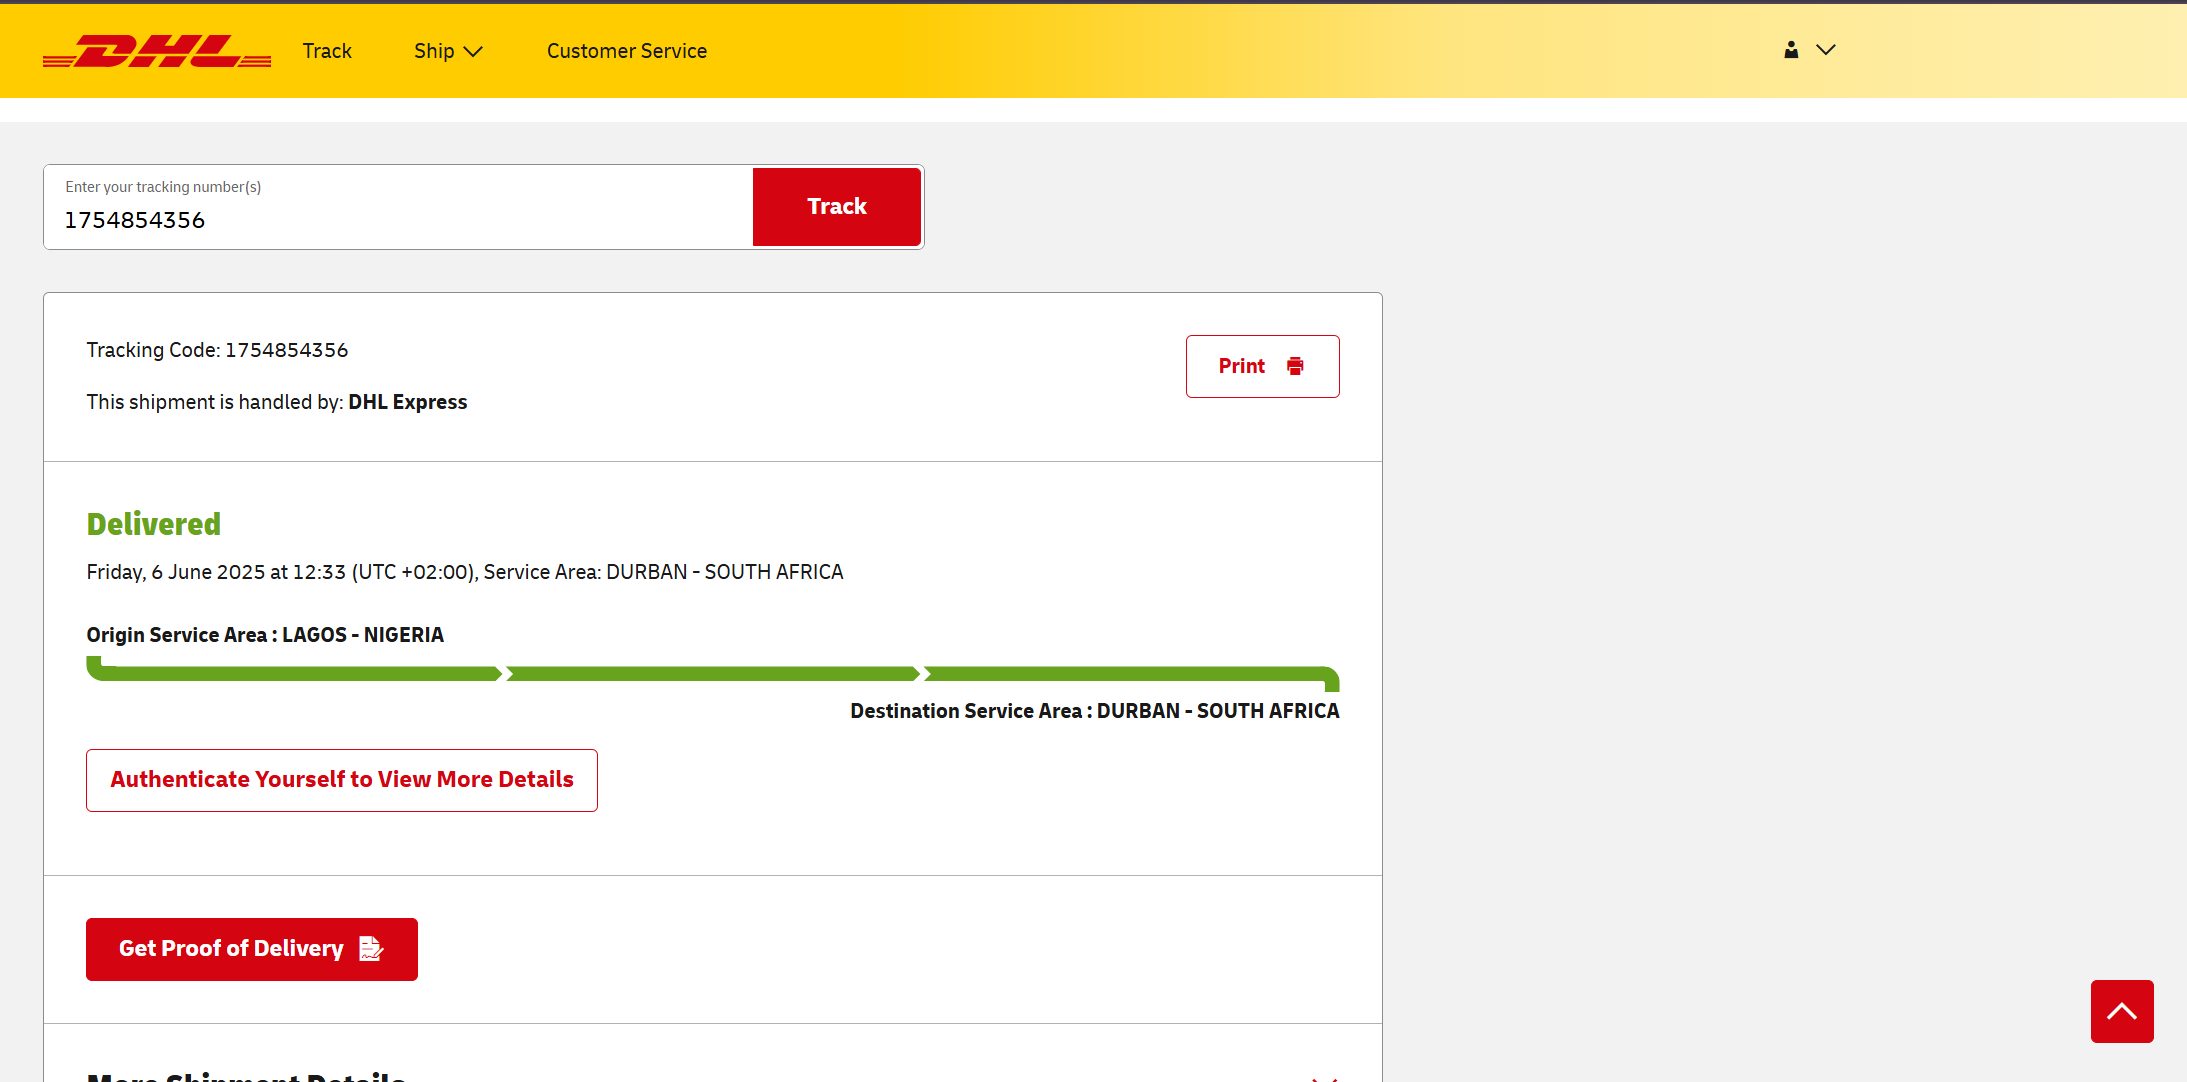Click Authenticate Yourself to View More Details
The width and height of the screenshot is (2187, 1082).
(342, 780)
